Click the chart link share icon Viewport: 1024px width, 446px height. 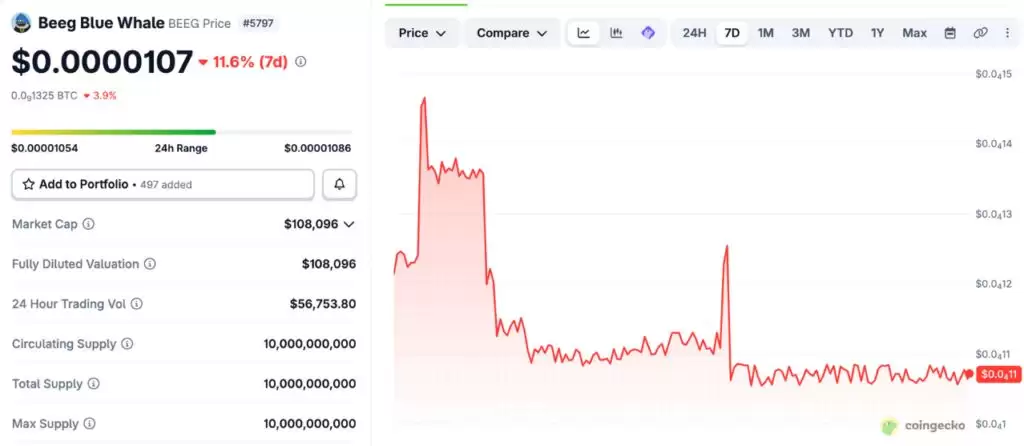click(980, 33)
